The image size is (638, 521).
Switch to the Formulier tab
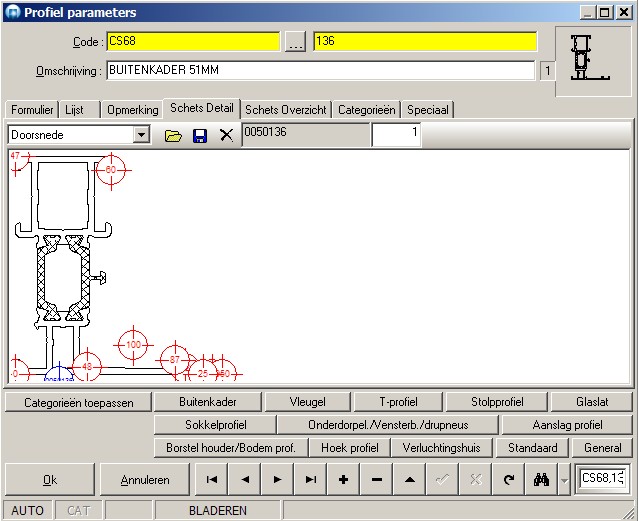click(32, 110)
